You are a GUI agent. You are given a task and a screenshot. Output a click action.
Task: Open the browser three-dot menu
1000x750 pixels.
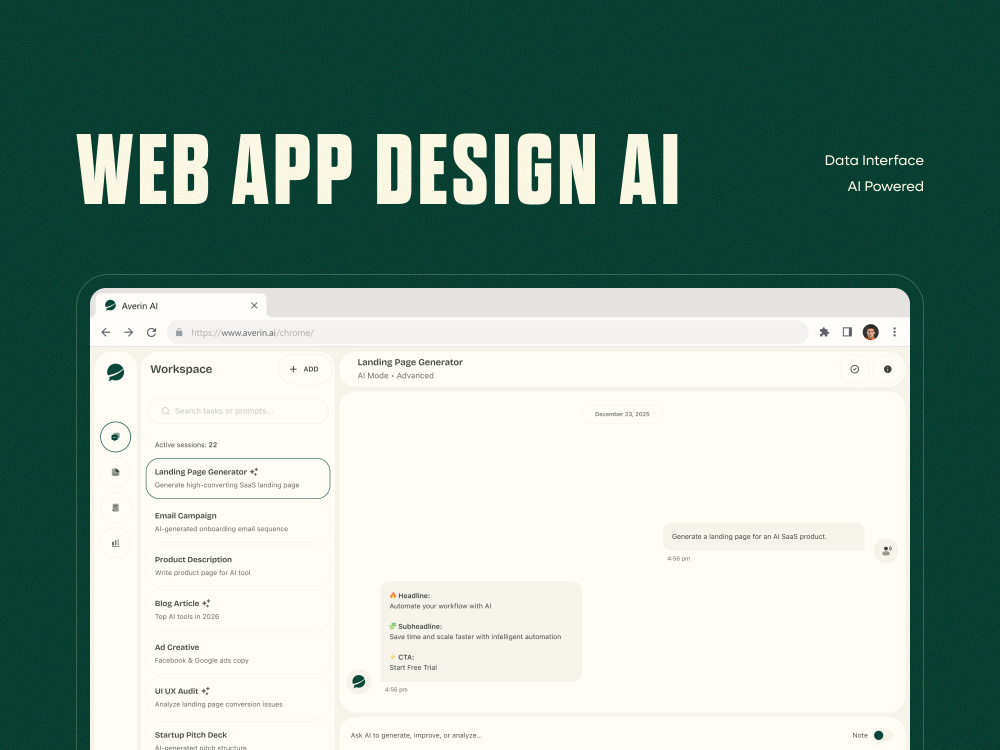coord(894,332)
